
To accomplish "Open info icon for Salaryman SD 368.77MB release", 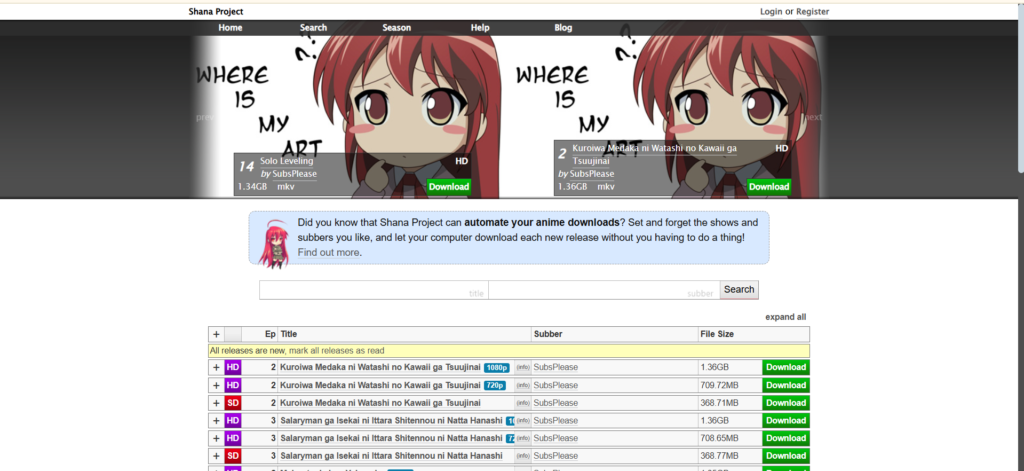I will pyautogui.click(x=523, y=456).
